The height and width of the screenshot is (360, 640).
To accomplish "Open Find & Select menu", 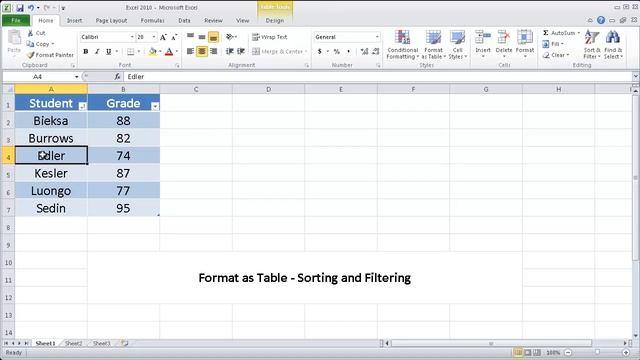I will 613,45.
